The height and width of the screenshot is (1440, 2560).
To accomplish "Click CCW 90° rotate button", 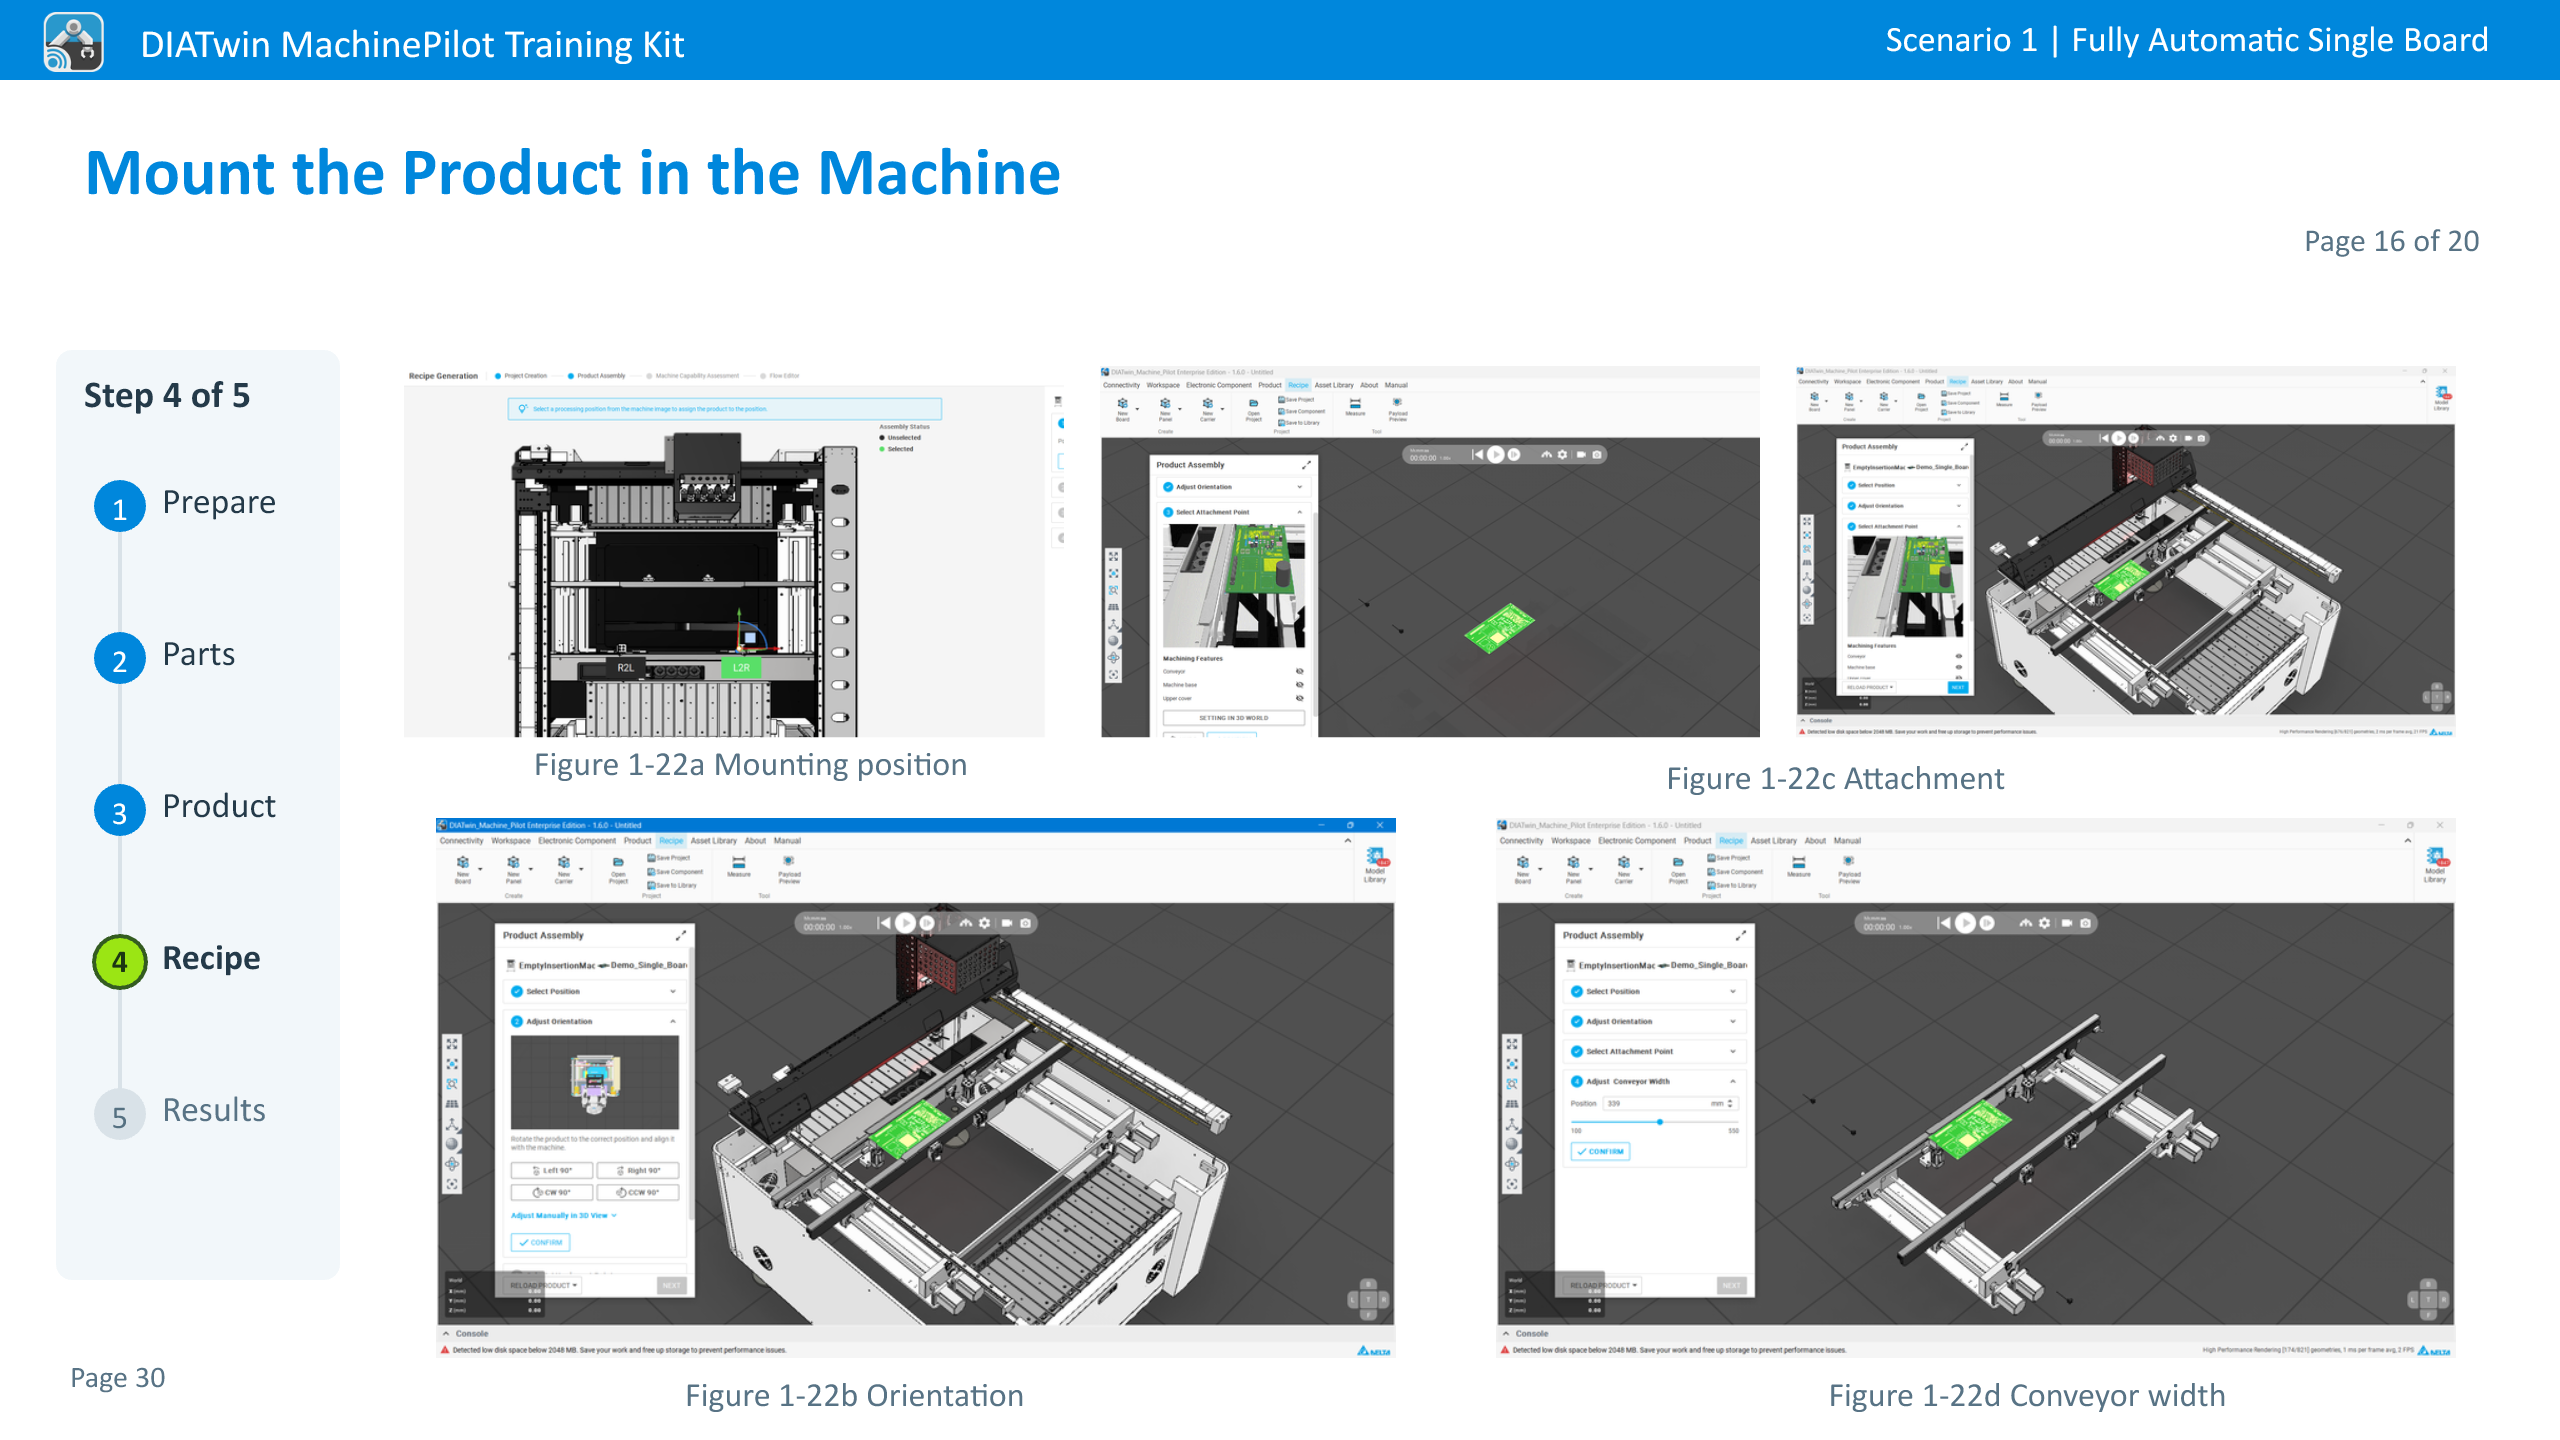I will 638,1192.
